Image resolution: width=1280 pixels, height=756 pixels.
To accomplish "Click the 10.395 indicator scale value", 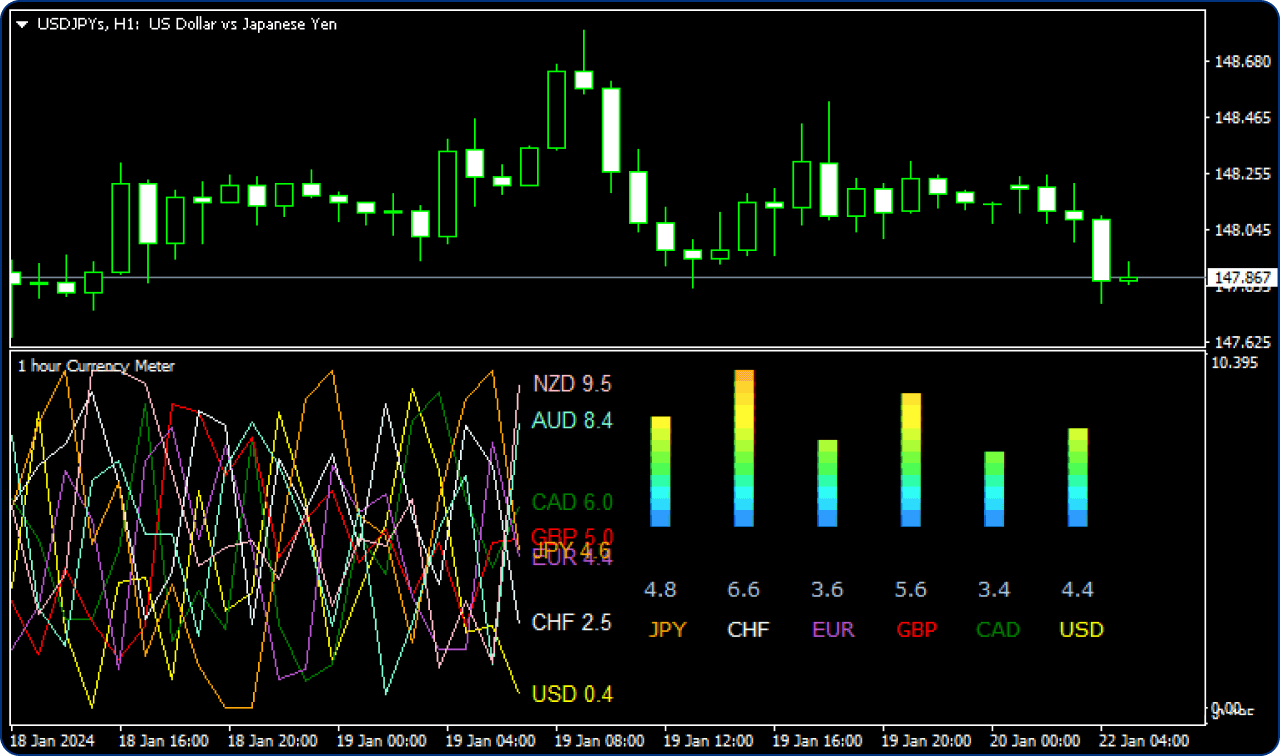I will pos(1233,362).
